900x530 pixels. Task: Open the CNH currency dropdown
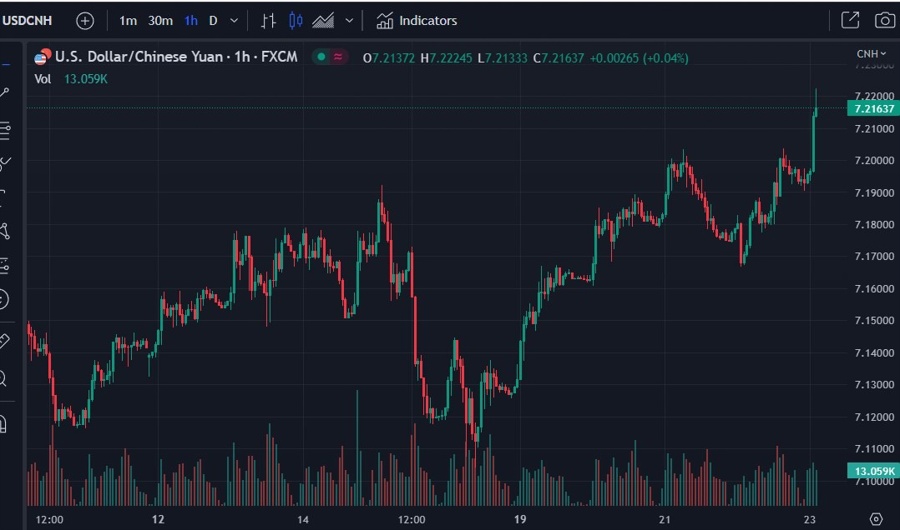click(x=871, y=54)
